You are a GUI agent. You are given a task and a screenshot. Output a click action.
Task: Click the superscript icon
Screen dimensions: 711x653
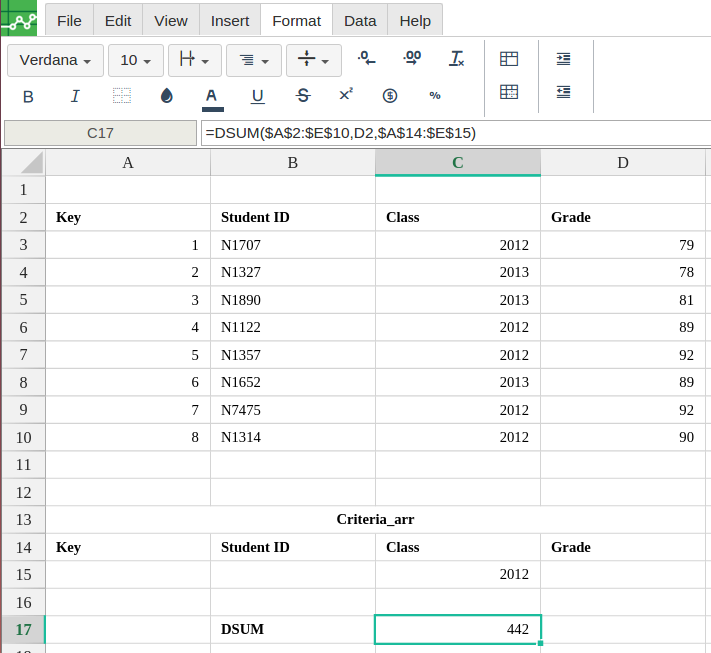(346, 95)
